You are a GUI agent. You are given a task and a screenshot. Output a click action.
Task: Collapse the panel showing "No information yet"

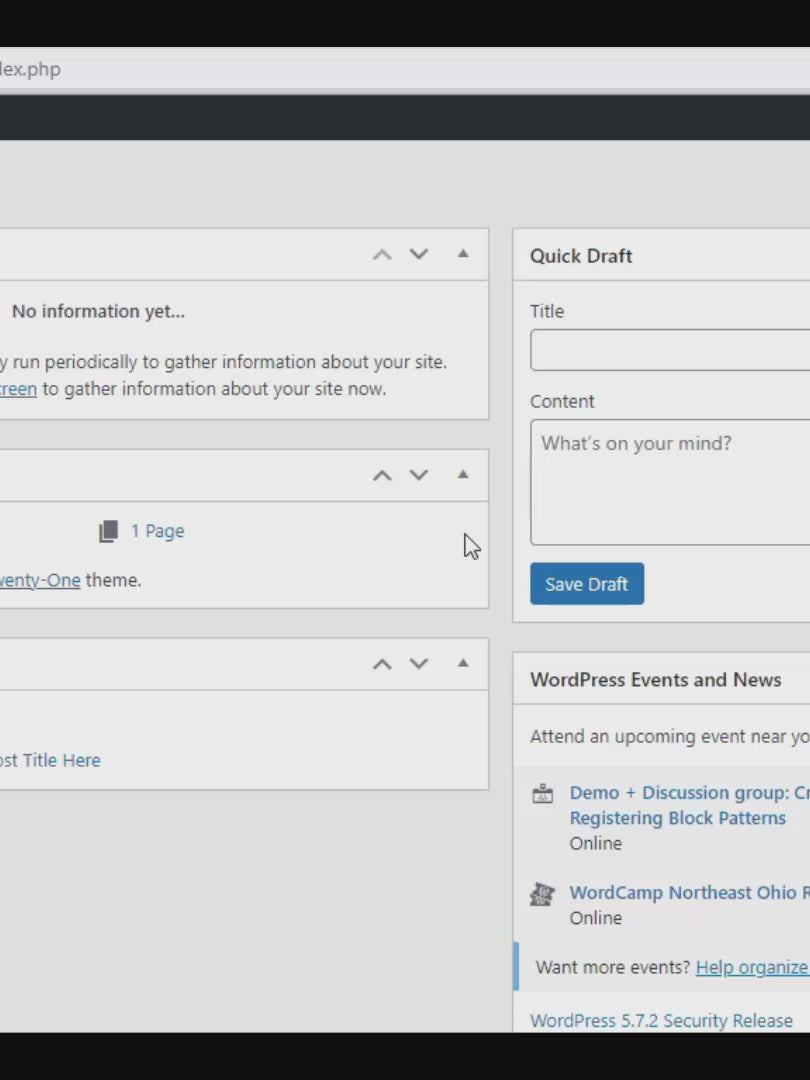(463, 254)
